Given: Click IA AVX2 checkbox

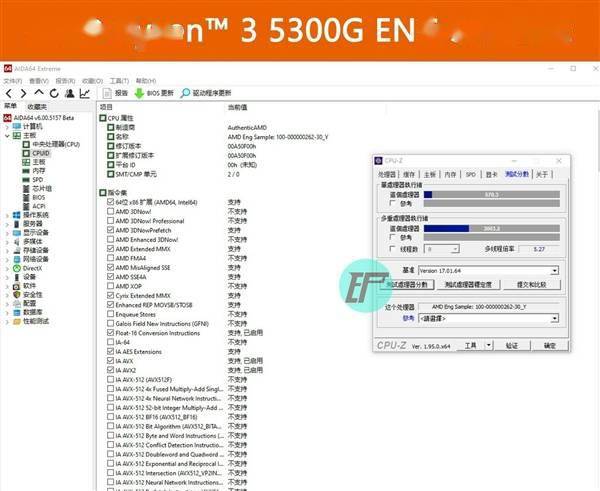Looking at the screenshot, I should [x=111, y=370].
